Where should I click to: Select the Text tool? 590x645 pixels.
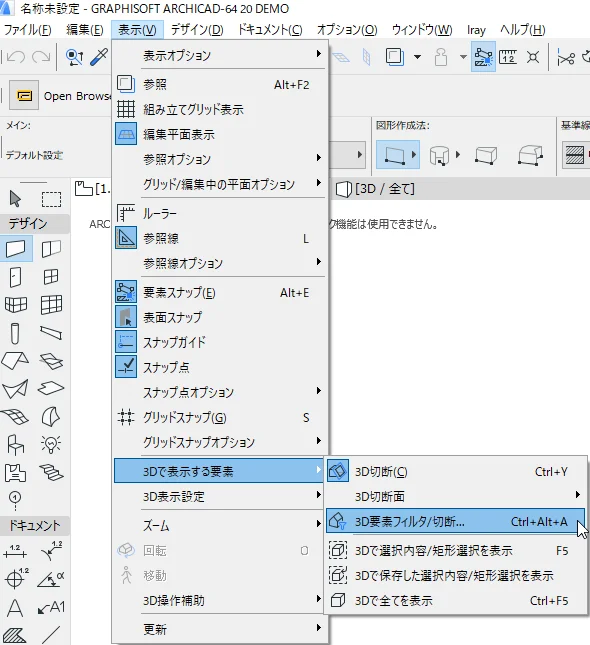pyautogui.click(x=15, y=608)
